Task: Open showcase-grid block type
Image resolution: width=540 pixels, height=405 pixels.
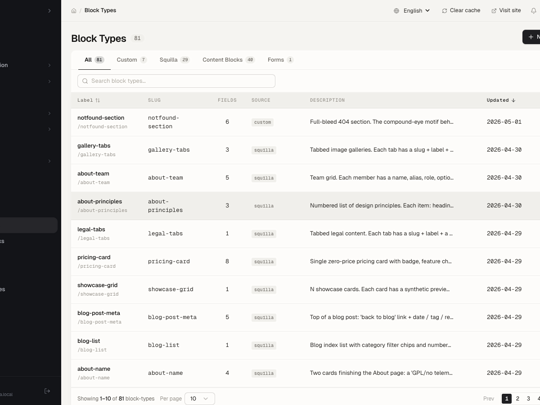Action: (97, 285)
